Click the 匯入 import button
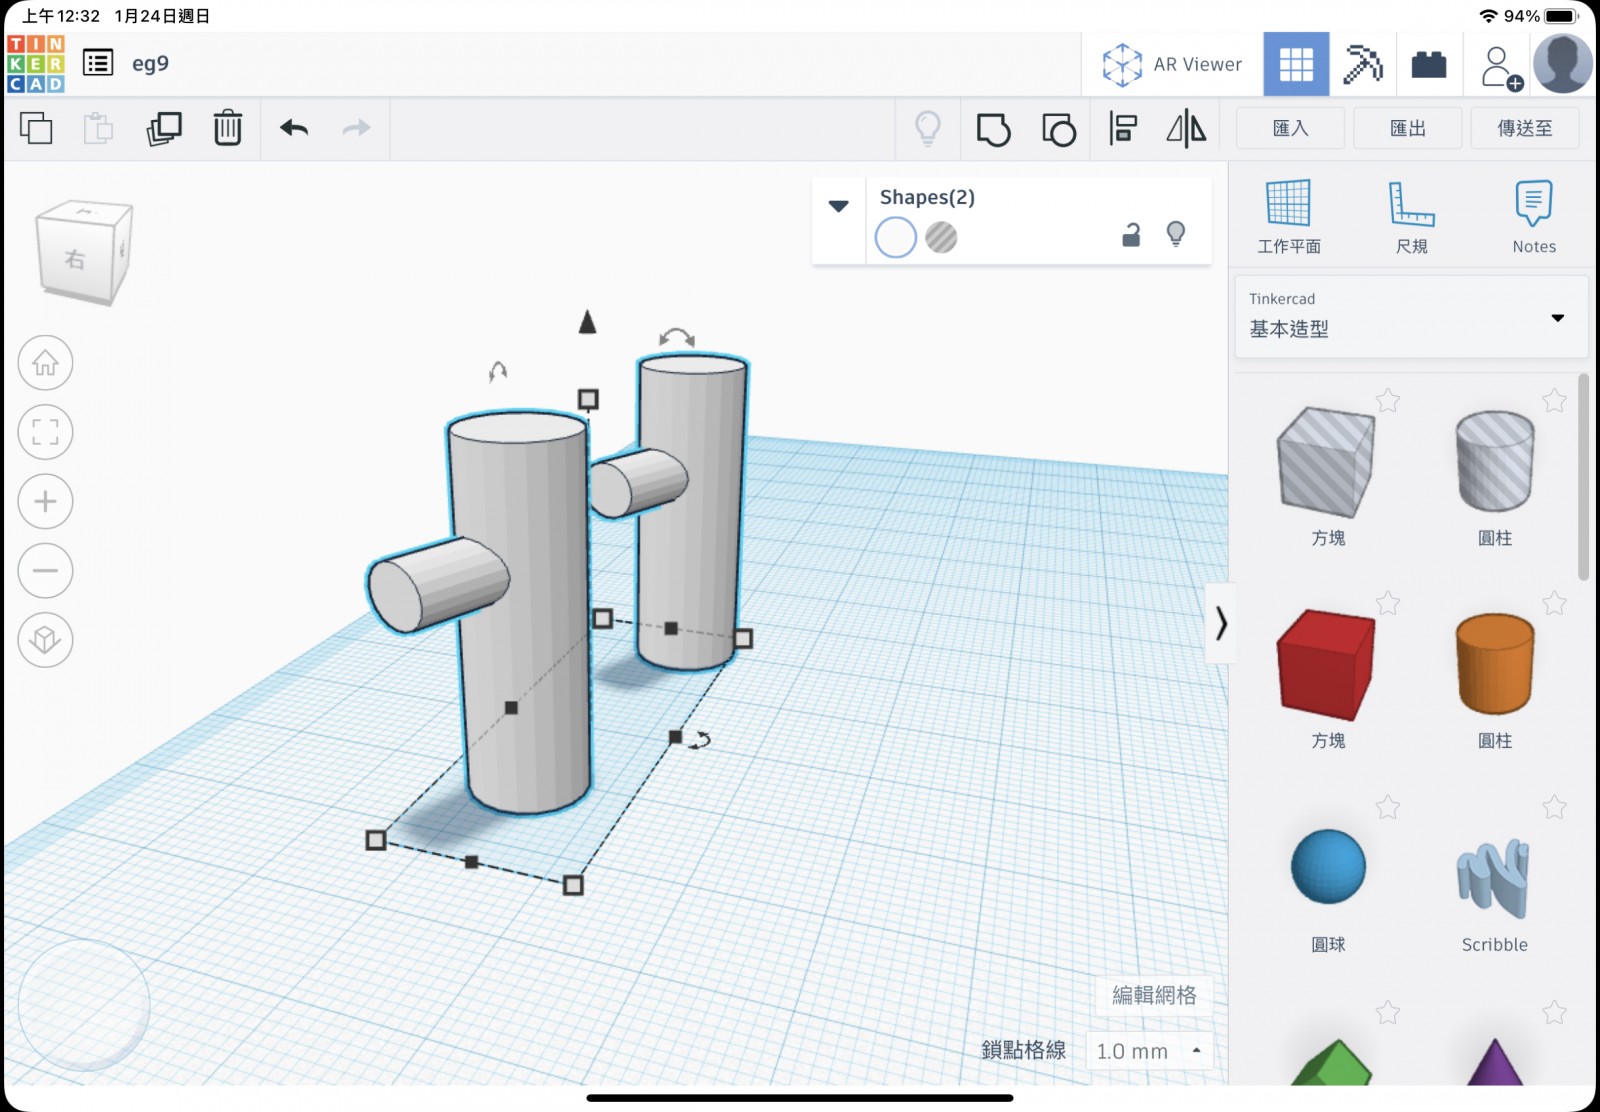Image resolution: width=1600 pixels, height=1112 pixels. tap(1290, 128)
